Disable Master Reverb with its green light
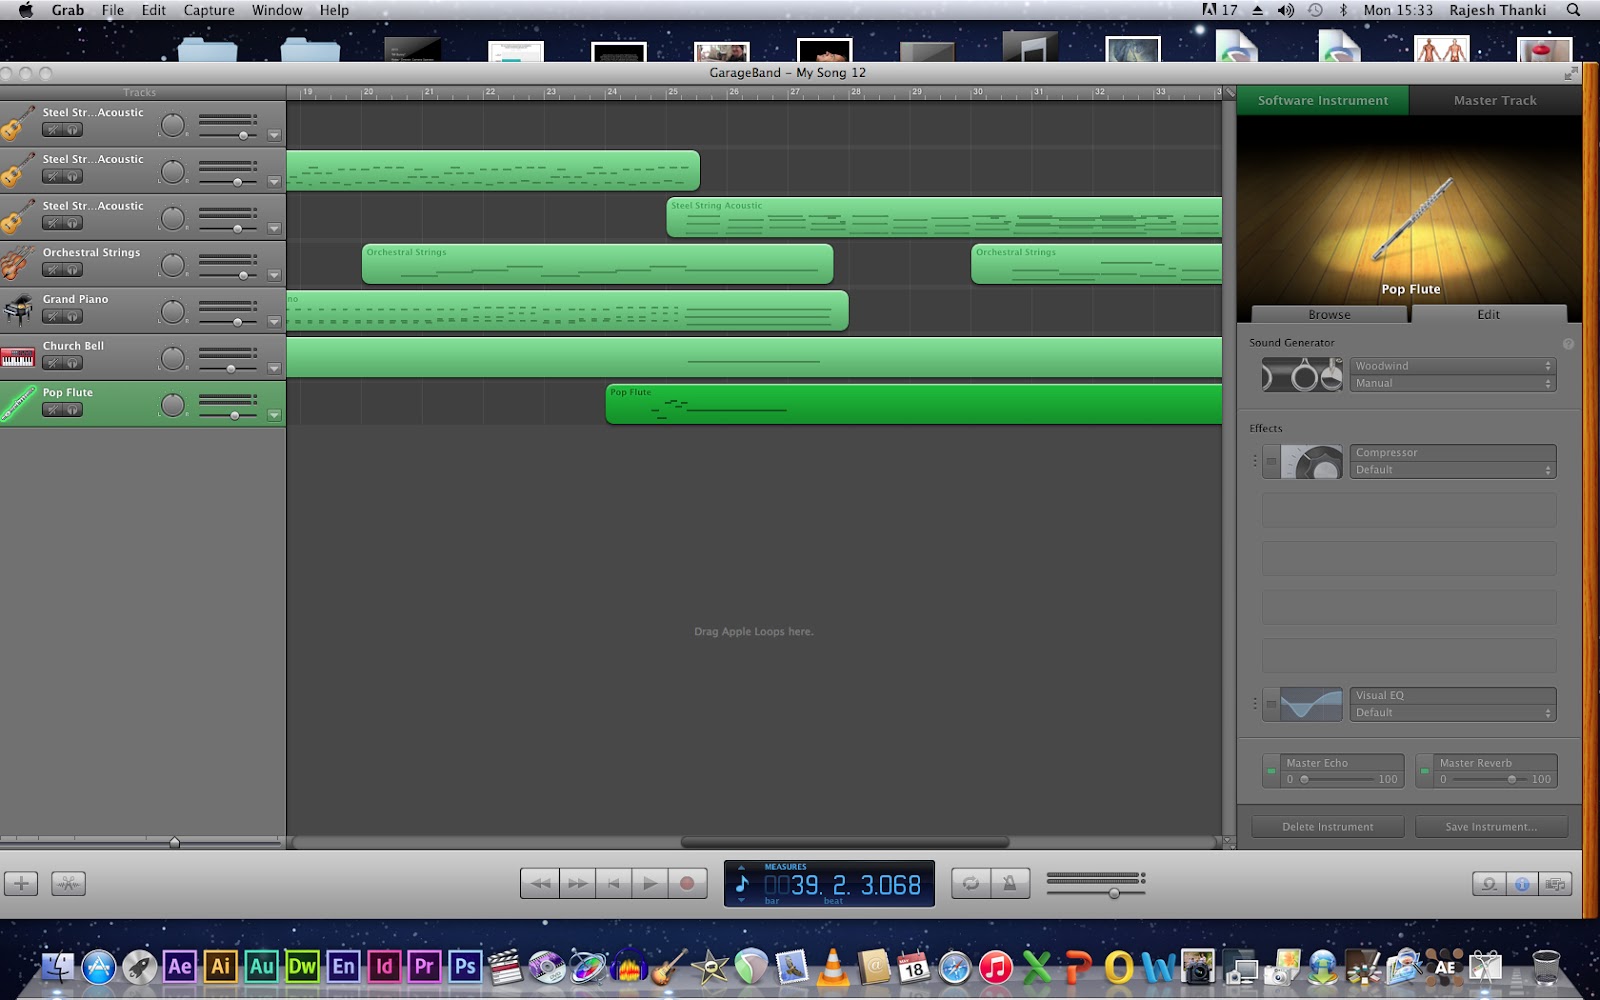This screenshot has width=1600, height=1000. coord(1425,771)
